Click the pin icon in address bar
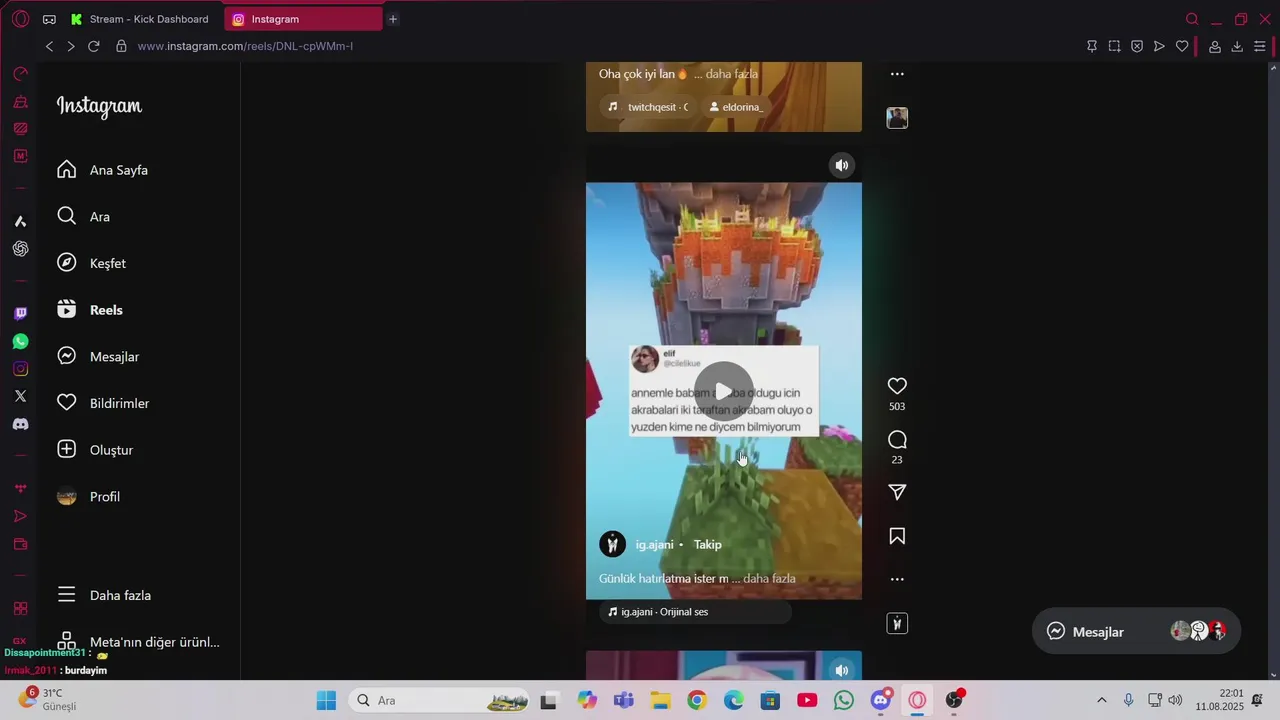The height and width of the screenshot is (720, 1280). pos(1092,46)
